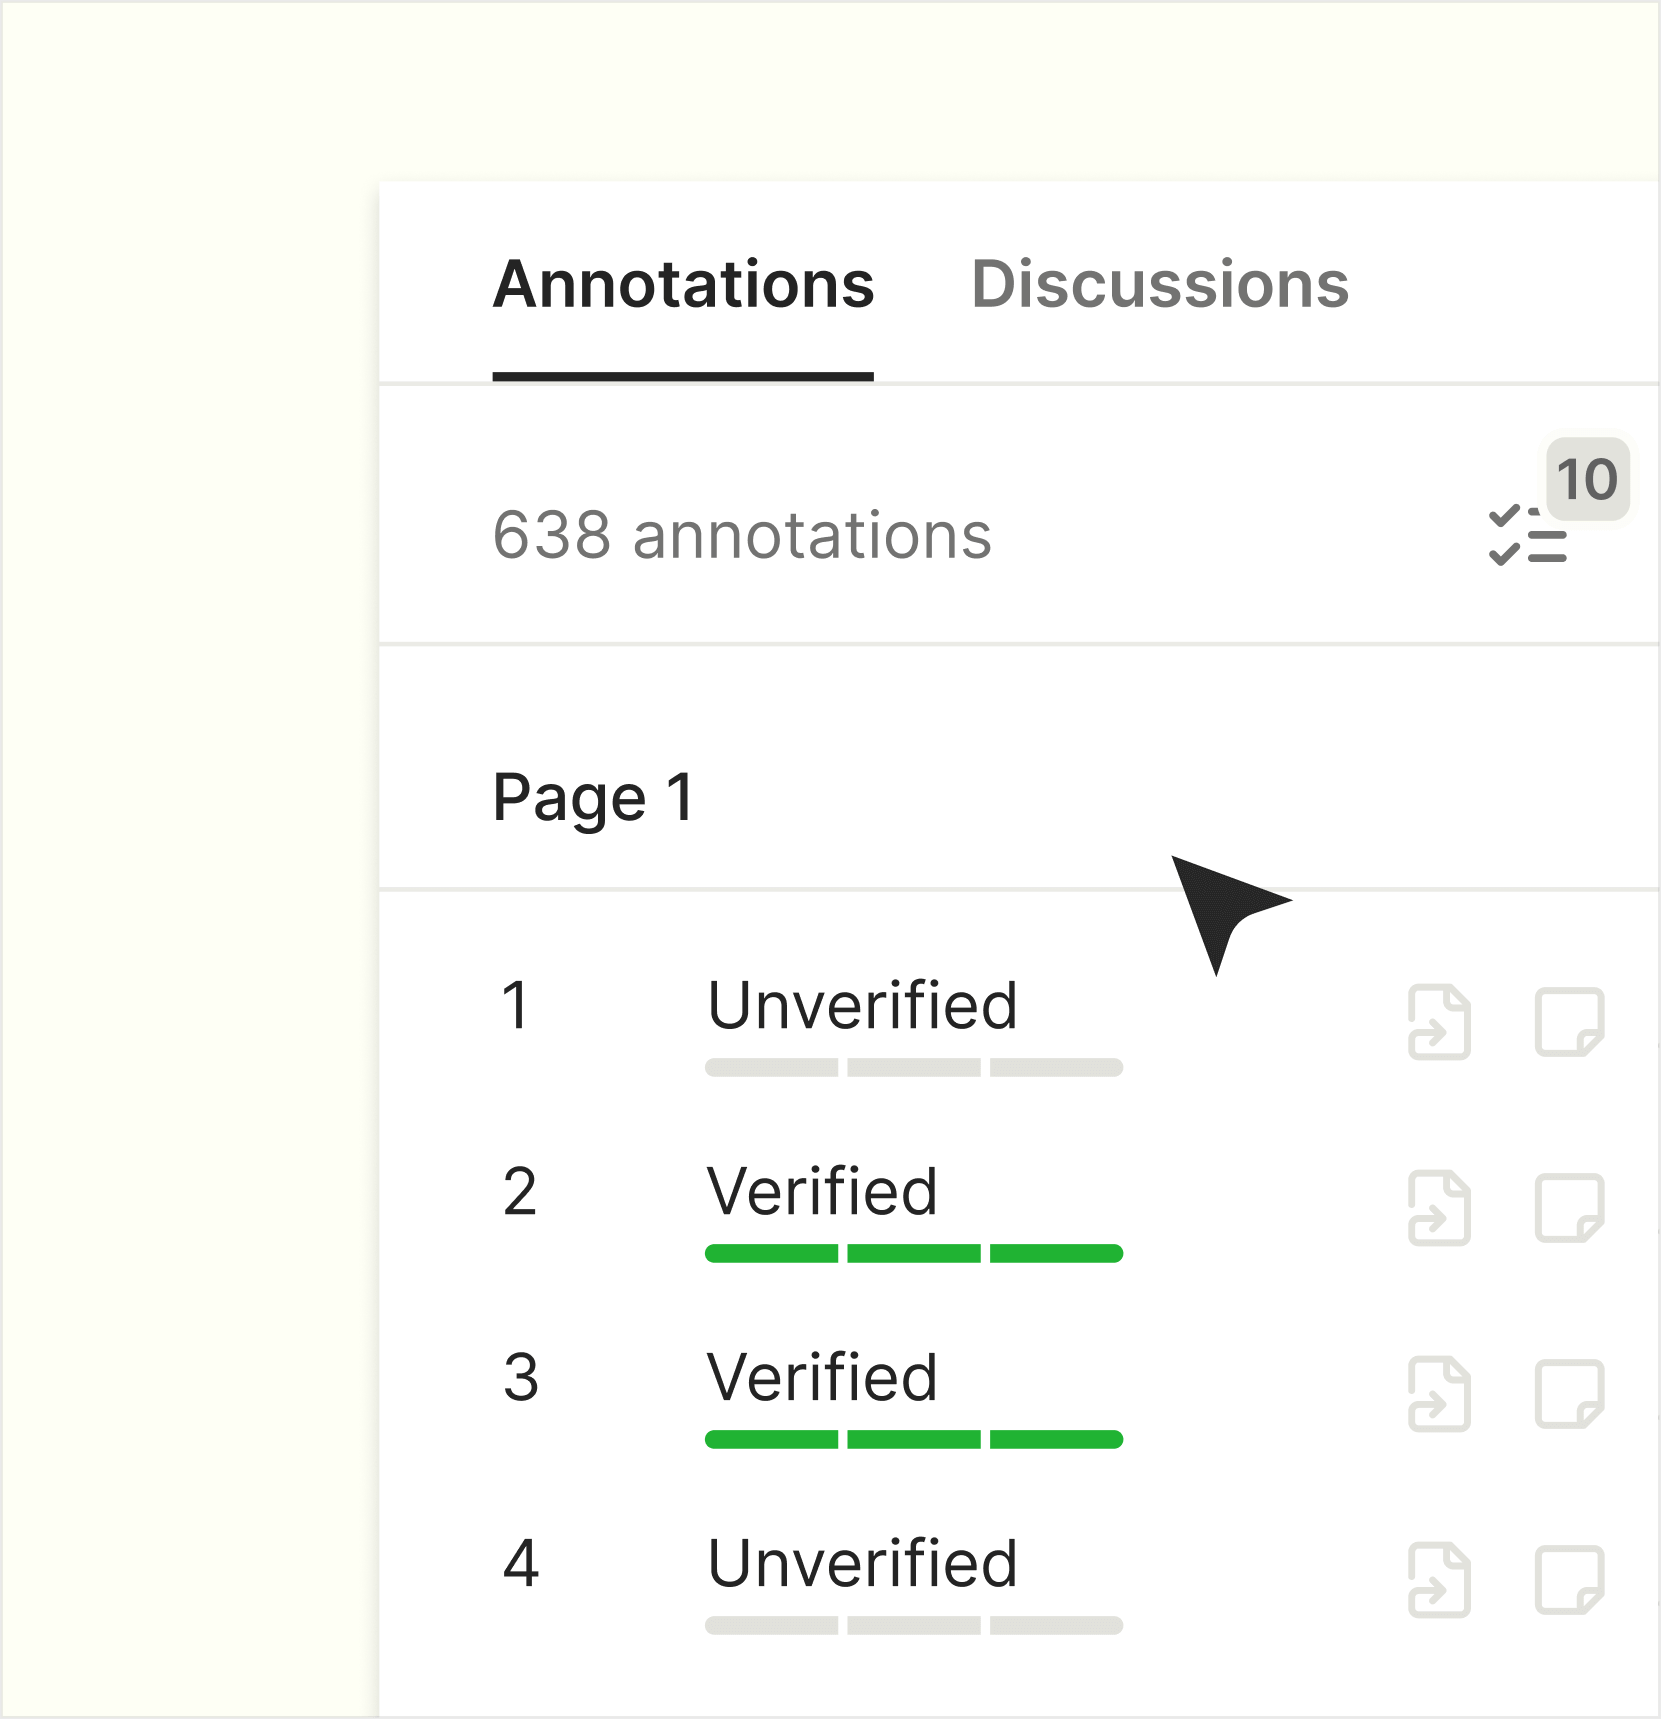Toggle verification status of annotation 1
The image size is (1661, 1719).
862,1005
